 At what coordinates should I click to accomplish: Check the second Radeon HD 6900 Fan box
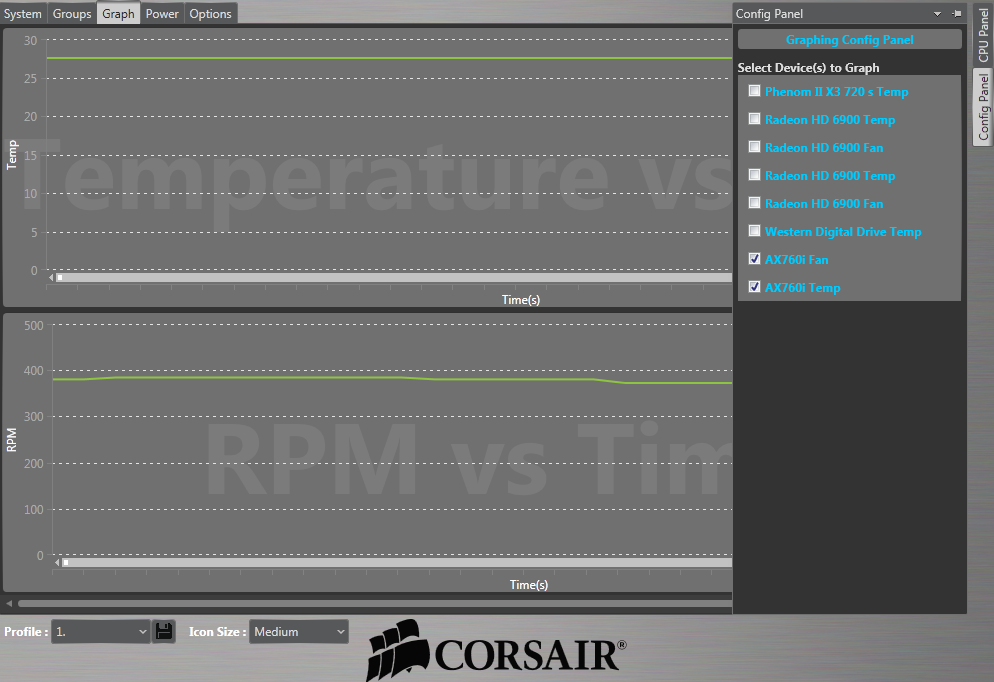[754, 202]
